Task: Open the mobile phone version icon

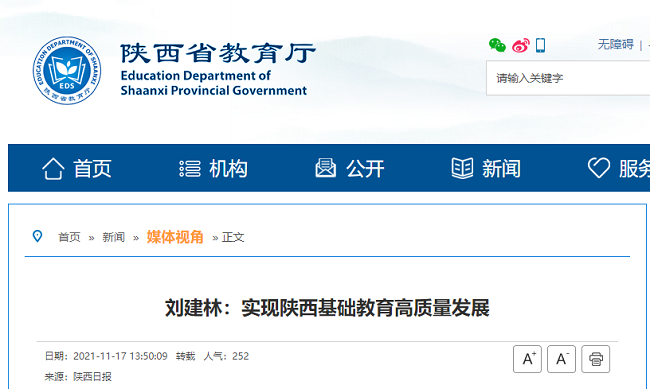Action: 540,45
